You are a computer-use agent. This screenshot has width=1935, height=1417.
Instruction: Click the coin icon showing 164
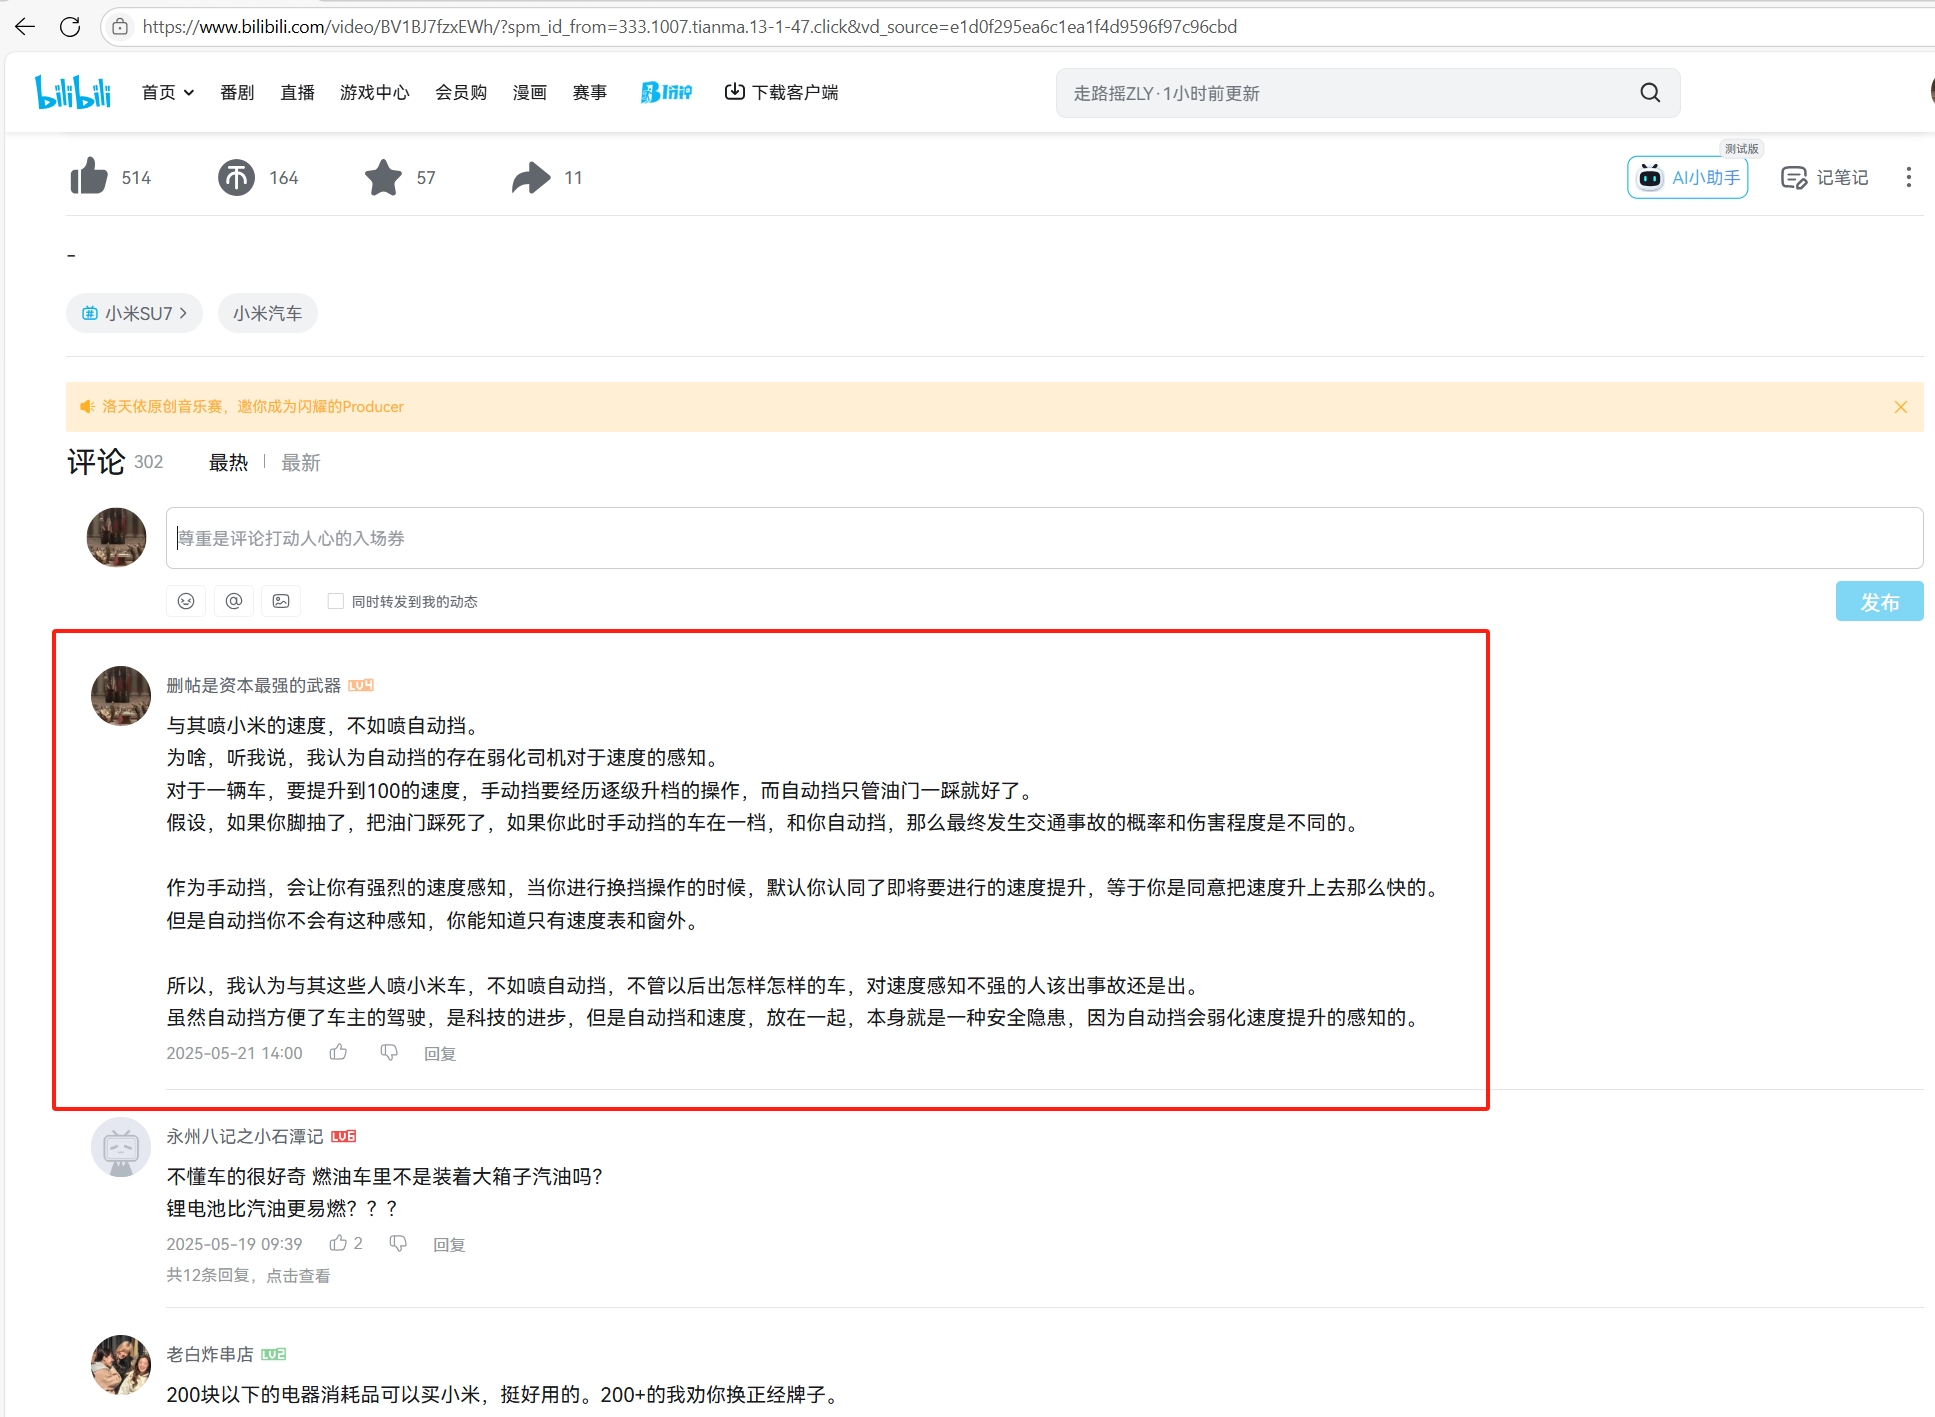236,177
